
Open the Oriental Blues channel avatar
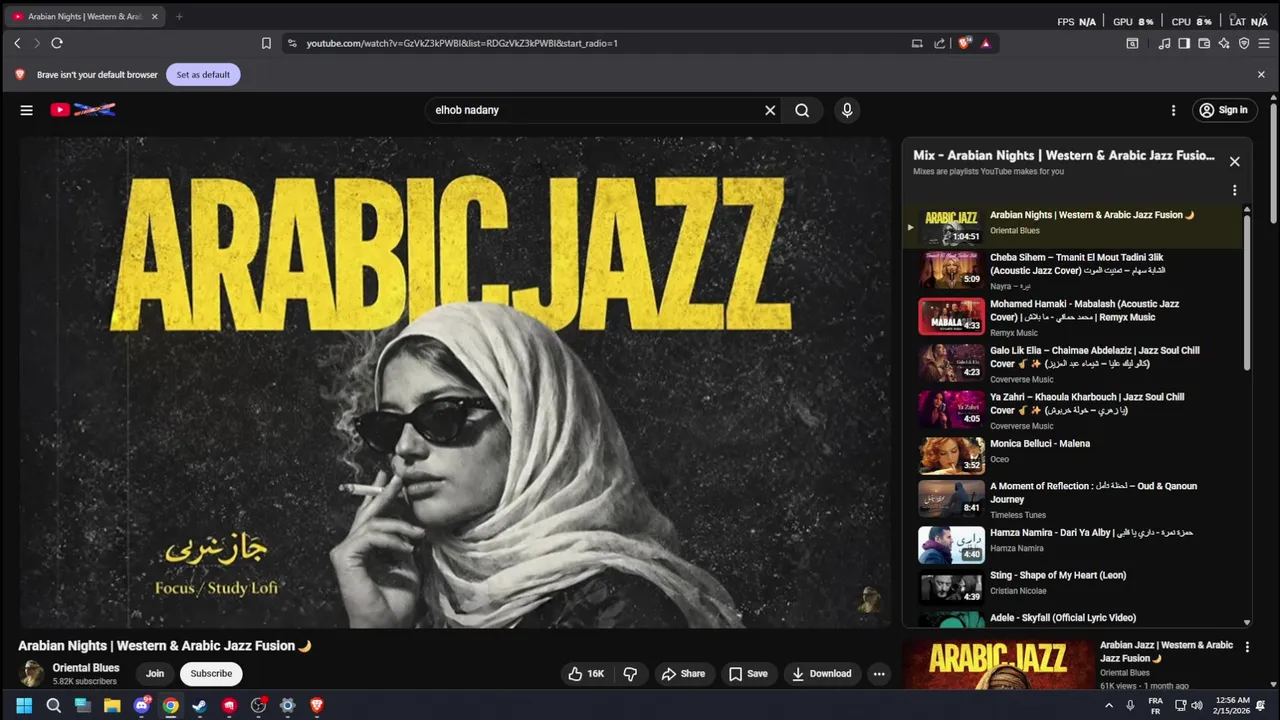click(32, 674)
